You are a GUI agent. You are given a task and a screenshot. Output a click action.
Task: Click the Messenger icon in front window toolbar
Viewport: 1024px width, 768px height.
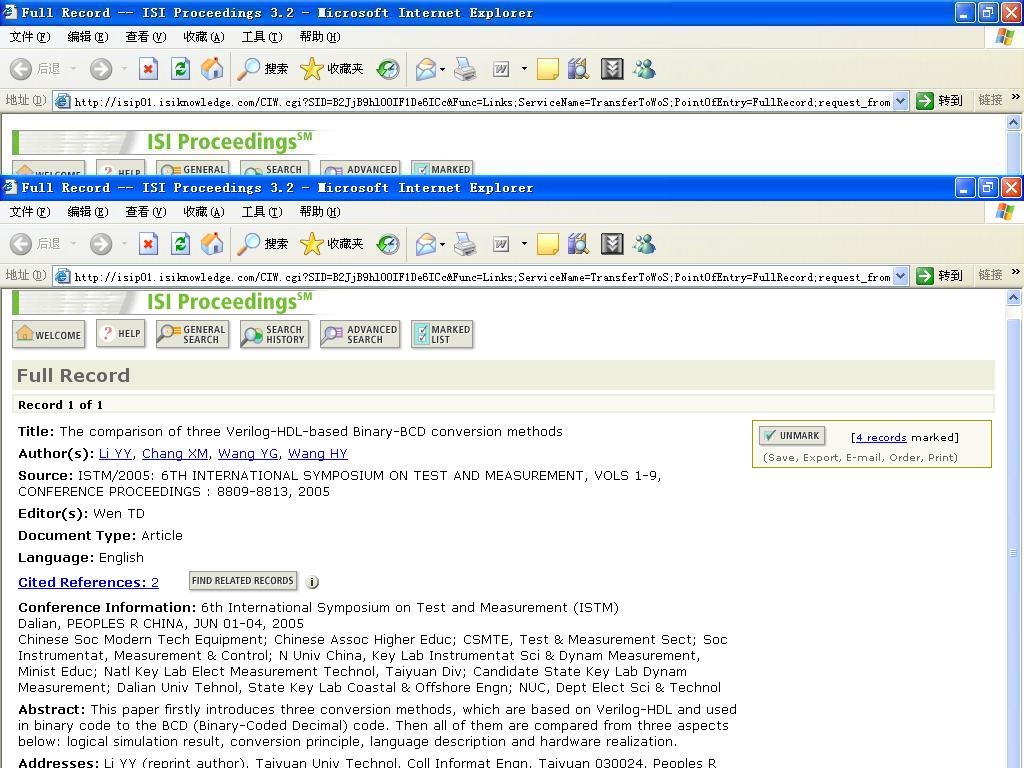pos(644,243)
